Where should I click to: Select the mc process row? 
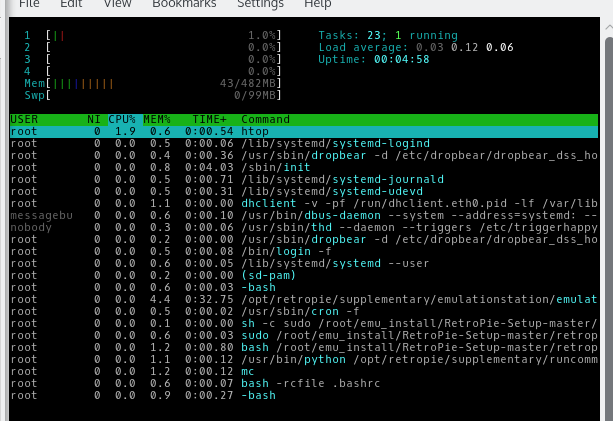coord(300,371)
